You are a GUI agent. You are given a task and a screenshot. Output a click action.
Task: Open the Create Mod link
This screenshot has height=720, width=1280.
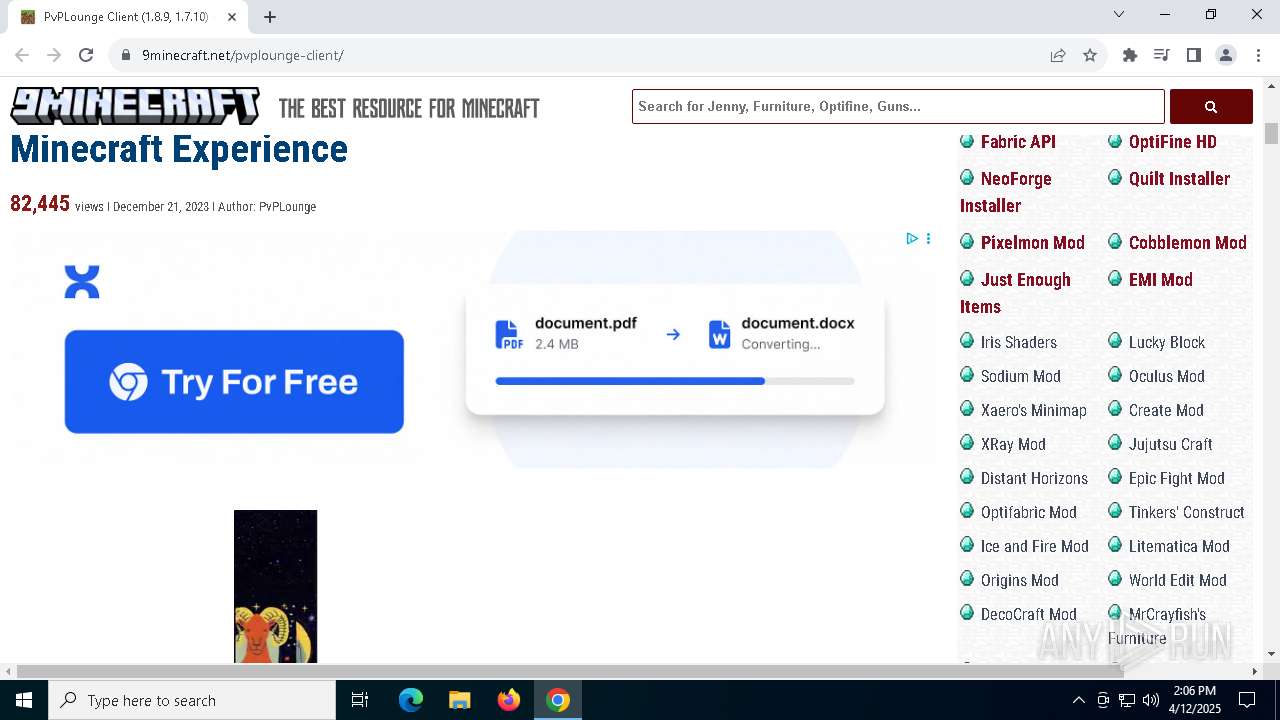pyautogui.click(x=1166, y=410)
